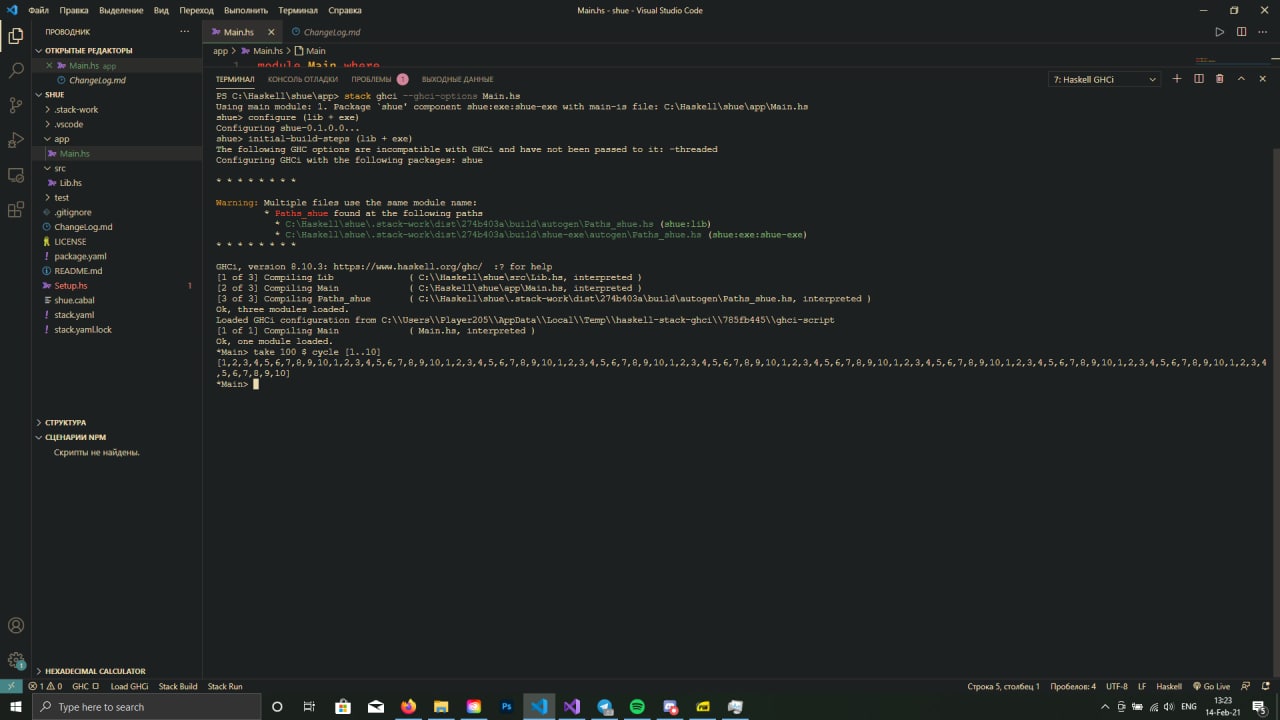Open the Remote Explorer view

[x=15, y=175]
